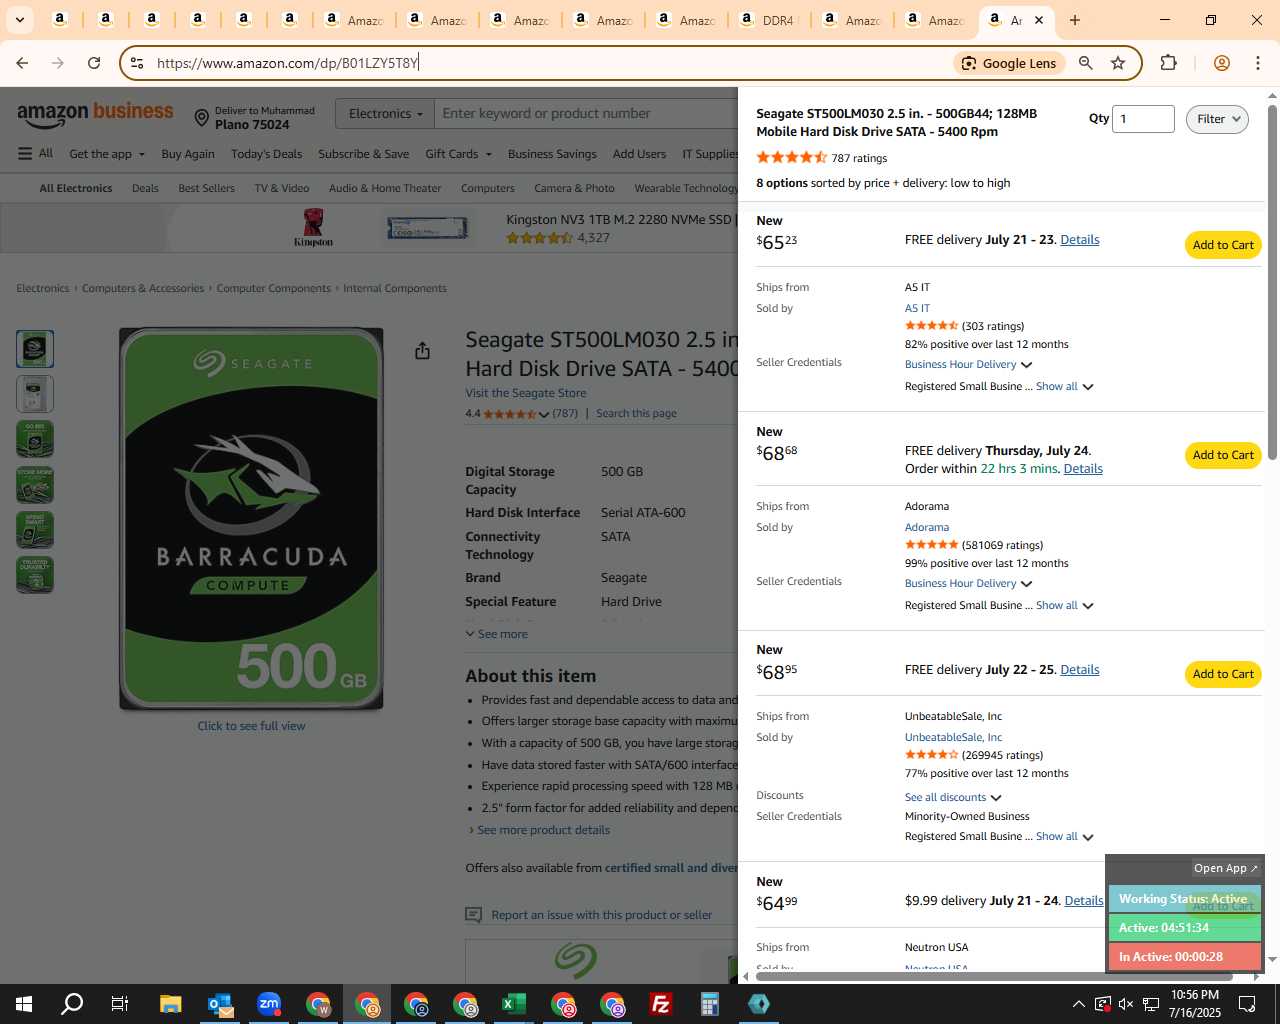Expand Business Hour Delivery for Adorama

tap(968, 583)
